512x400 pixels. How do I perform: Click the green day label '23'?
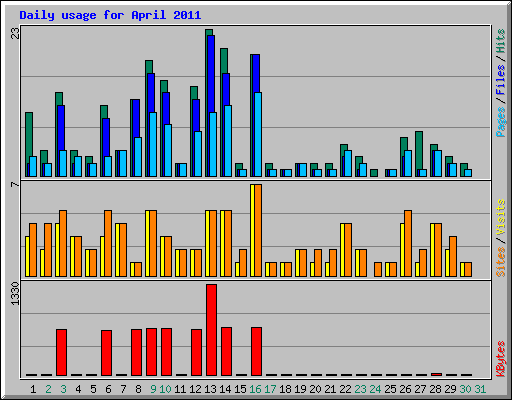tap(360, 389)
